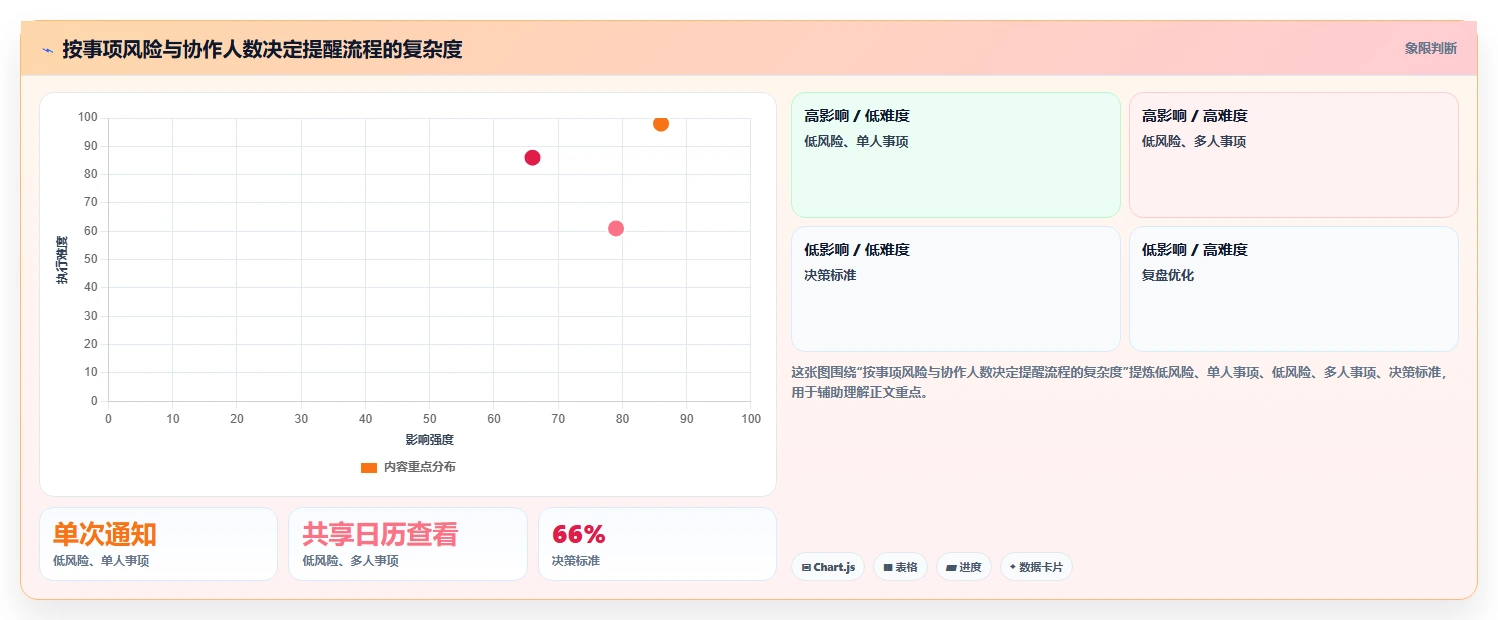Open the 共享日历查看 stat card
Screen dimensions: 1498x620
[408, 544]
